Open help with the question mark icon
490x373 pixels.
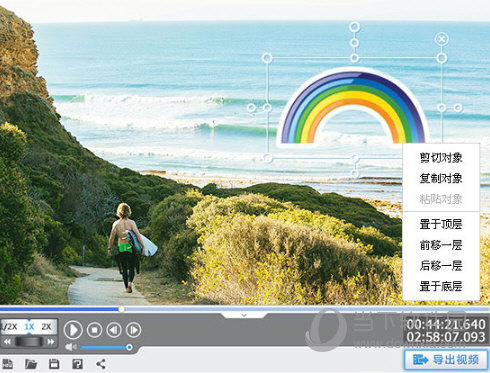tap(77, 364)
